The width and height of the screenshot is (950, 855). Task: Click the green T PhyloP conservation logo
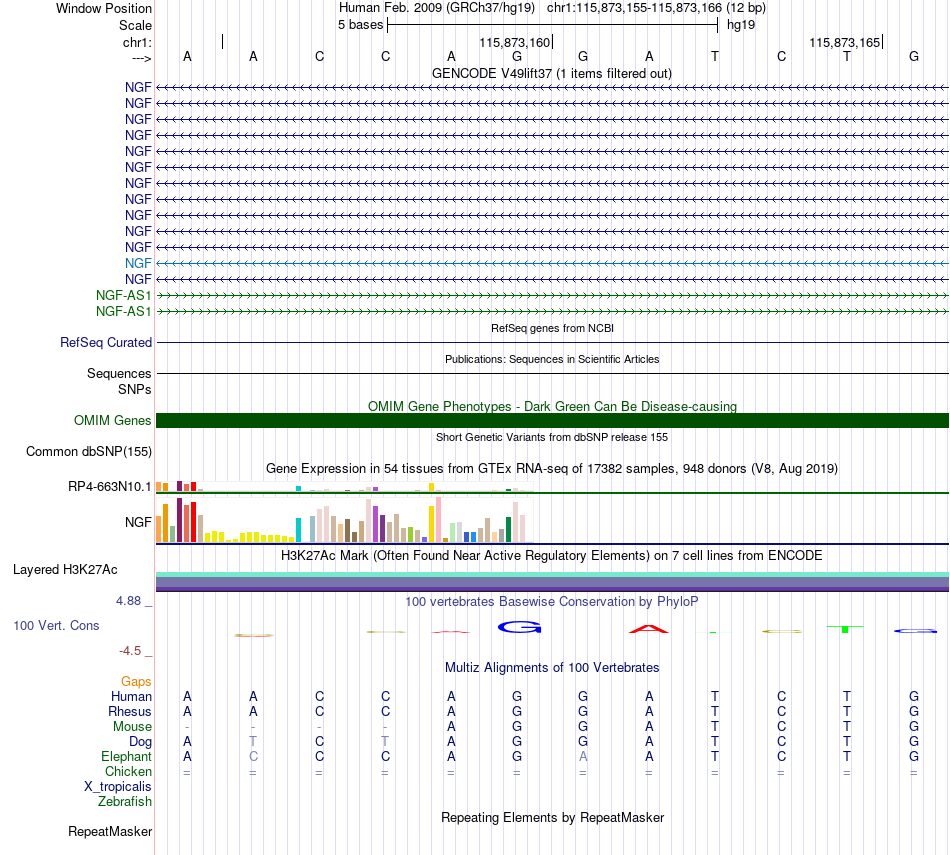tap(845, 629)
